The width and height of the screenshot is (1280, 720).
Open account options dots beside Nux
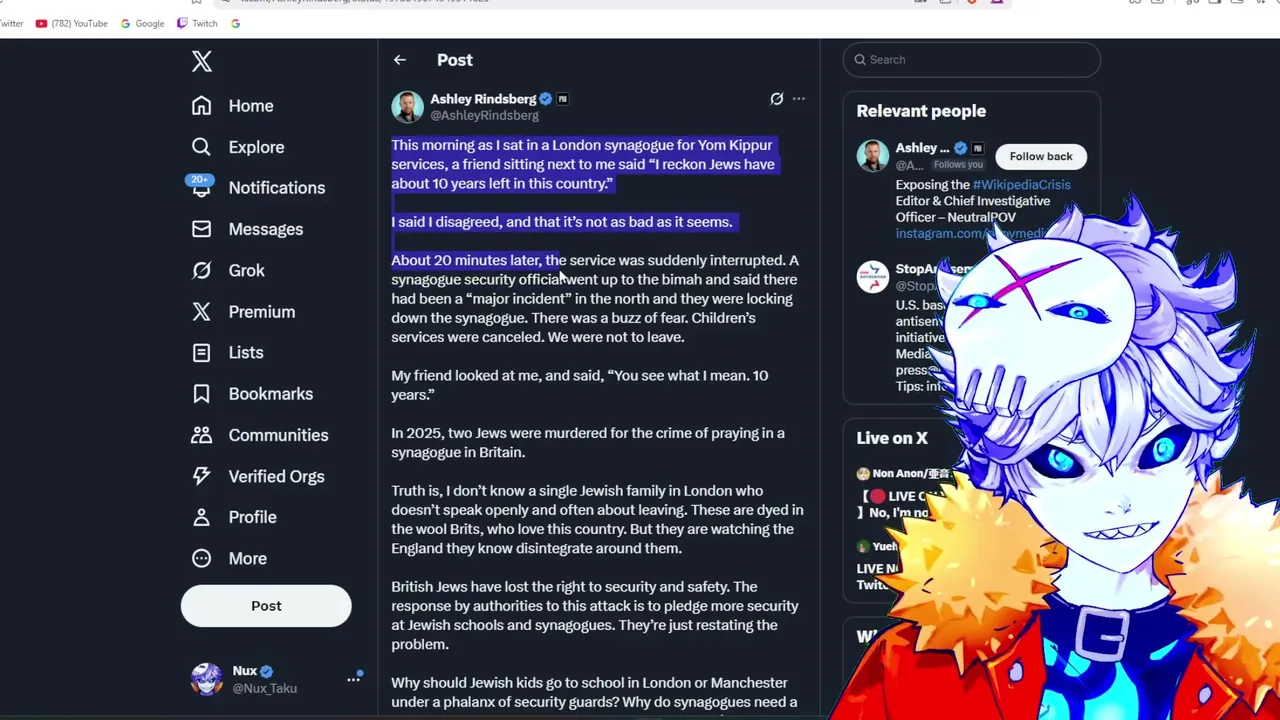(x=354, y=679)
